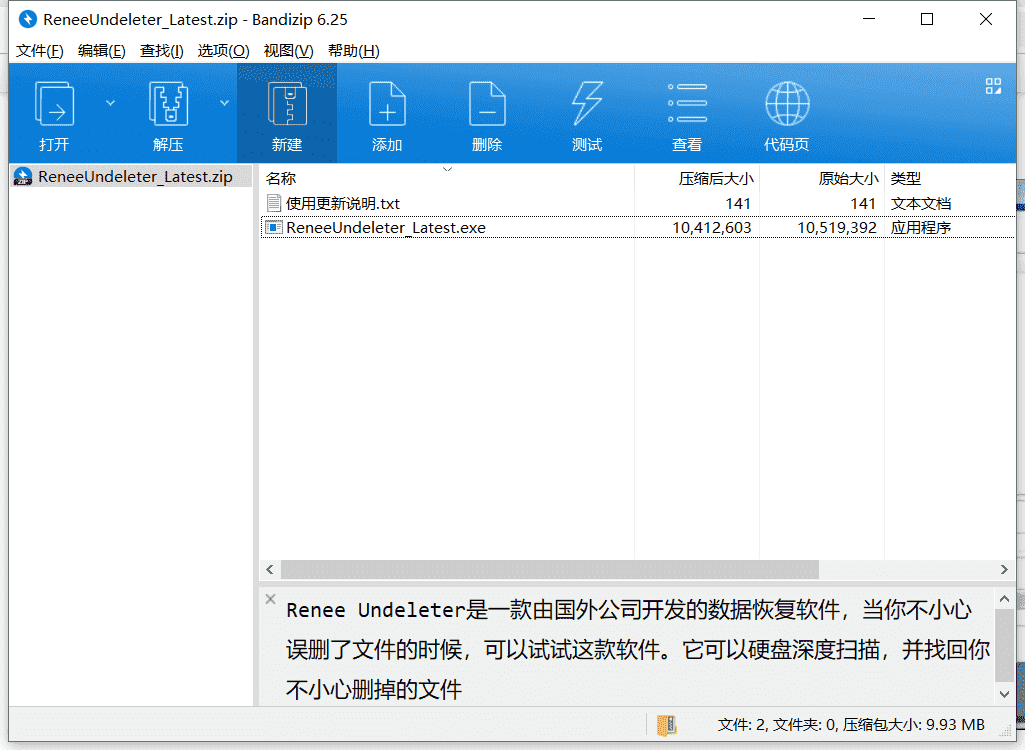Click the left arrow of the horizontal scrollbar
This screenshot has height=750, width=1025.
coord(270,570)
